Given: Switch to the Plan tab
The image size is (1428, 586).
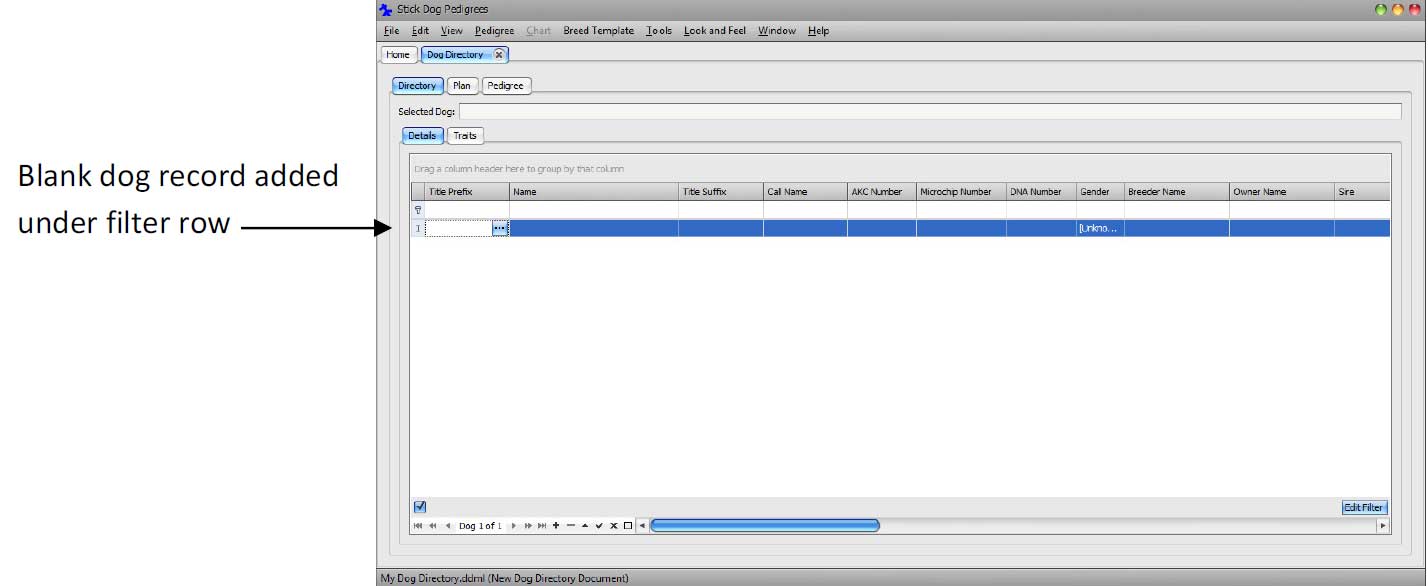Looking at the screenshot, I should (461, 86).
